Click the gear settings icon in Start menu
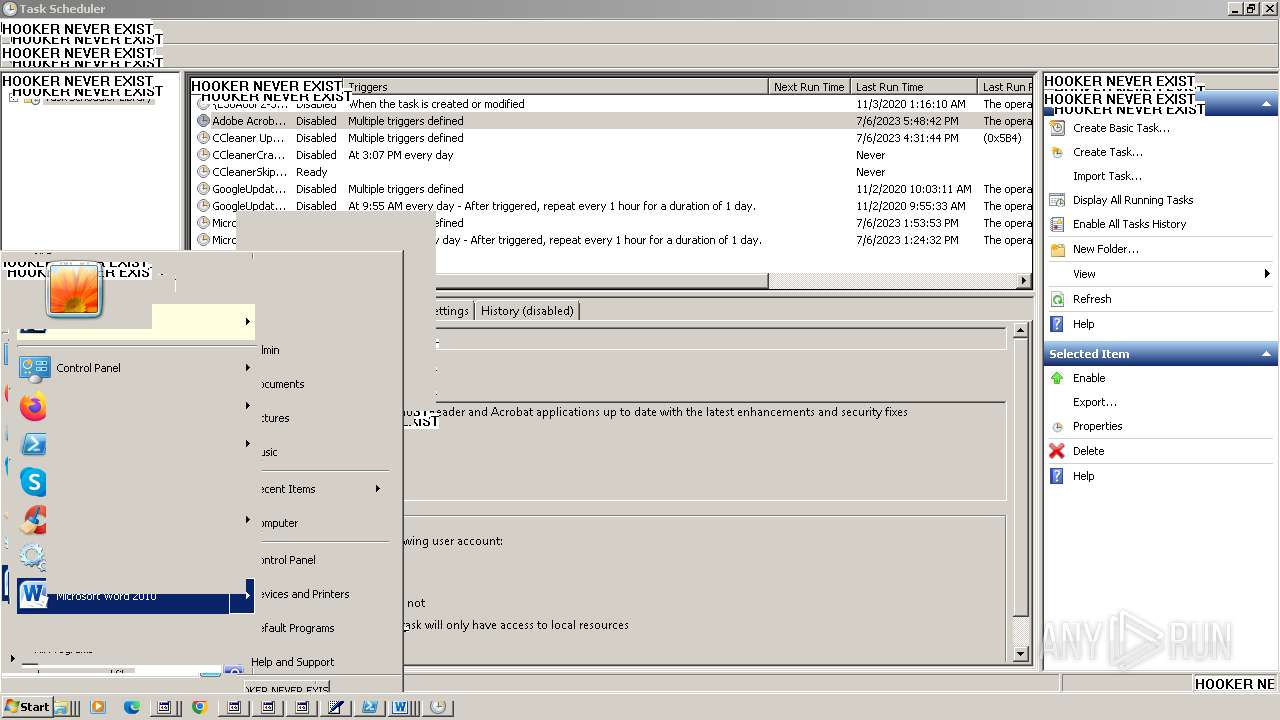Image resolution: width=1280 pixels, height=720 pixels. (33, 557)
